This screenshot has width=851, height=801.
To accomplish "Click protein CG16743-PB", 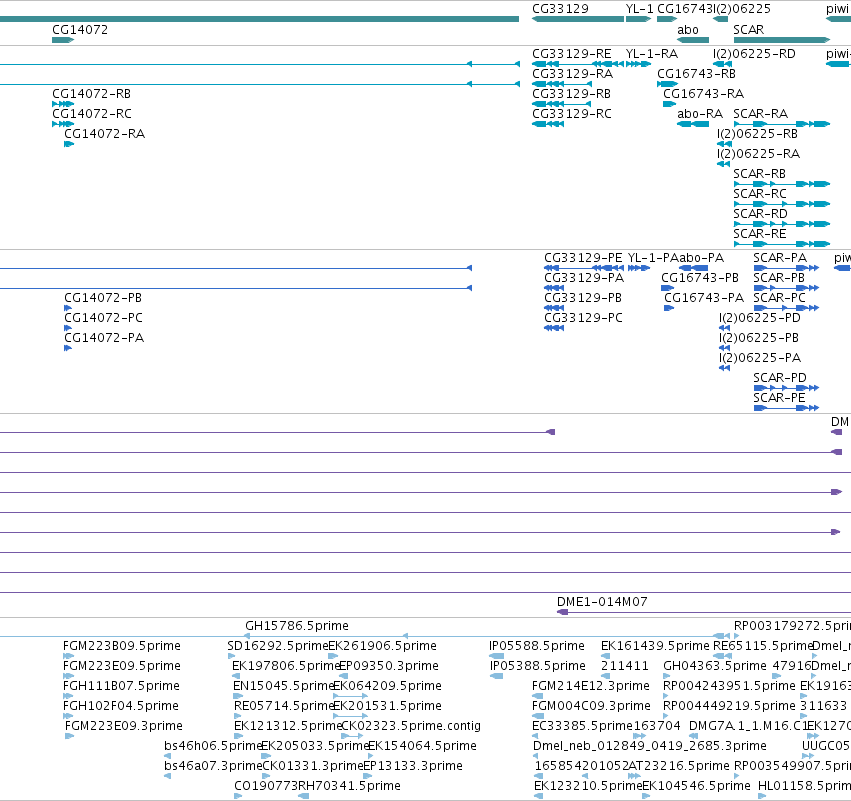I will [700, 278].
